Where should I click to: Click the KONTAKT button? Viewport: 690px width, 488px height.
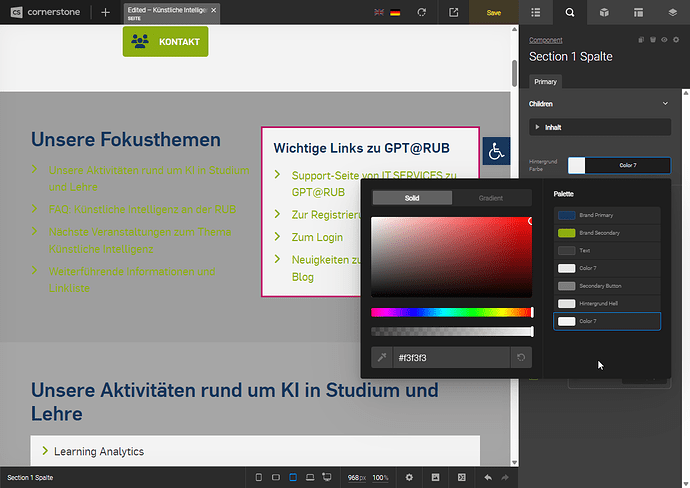(165, 41)
